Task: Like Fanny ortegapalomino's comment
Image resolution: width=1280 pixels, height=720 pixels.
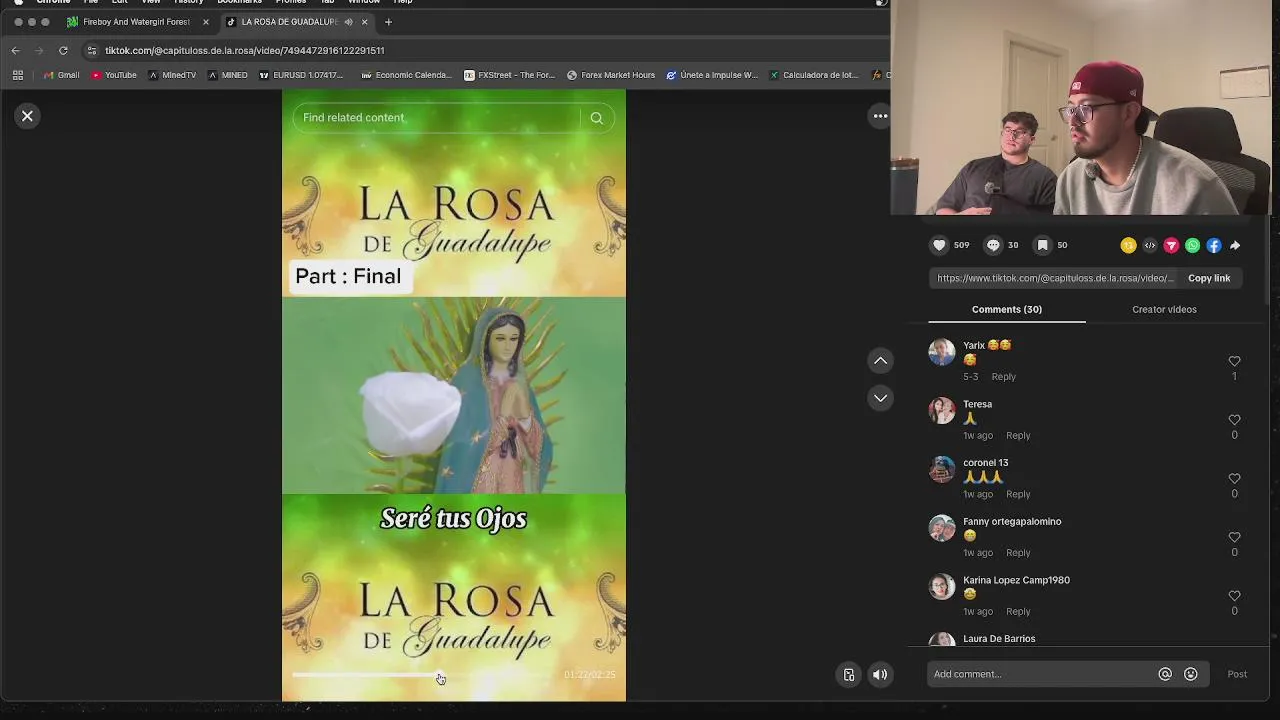Action: [1234, 537]
